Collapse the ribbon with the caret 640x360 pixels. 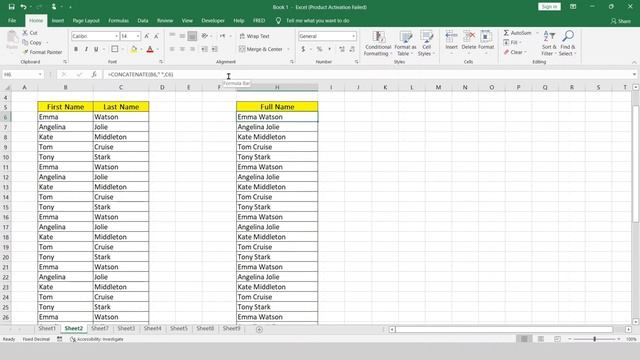pyautogui.click(x=634, y=62)
